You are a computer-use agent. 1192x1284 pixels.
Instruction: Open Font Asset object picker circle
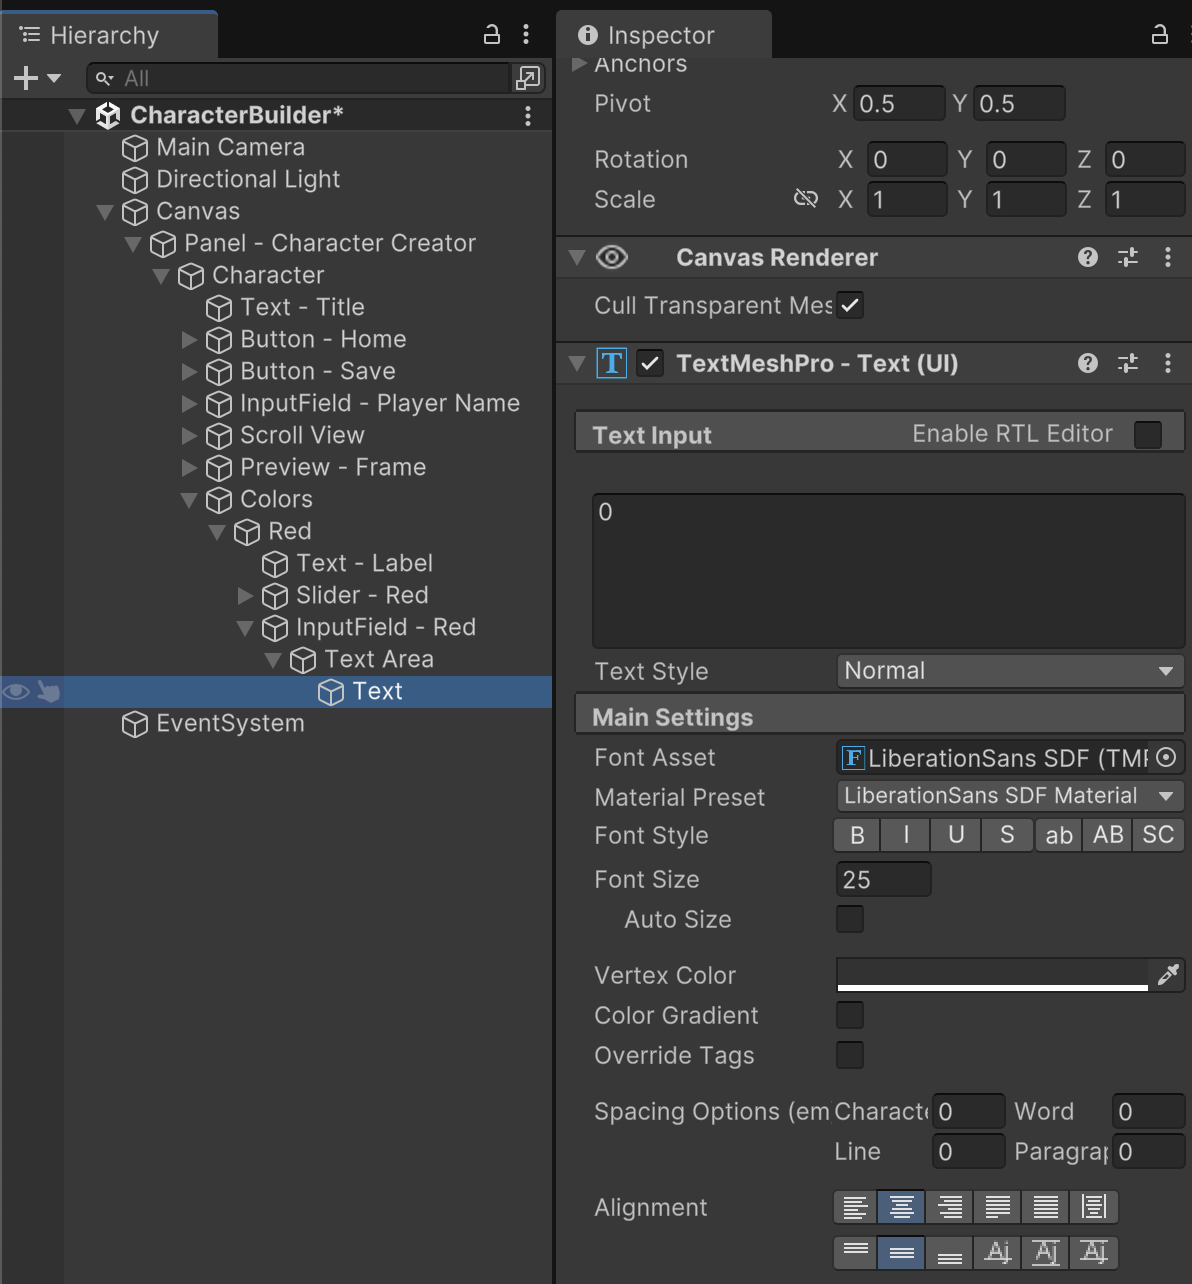1166,758
